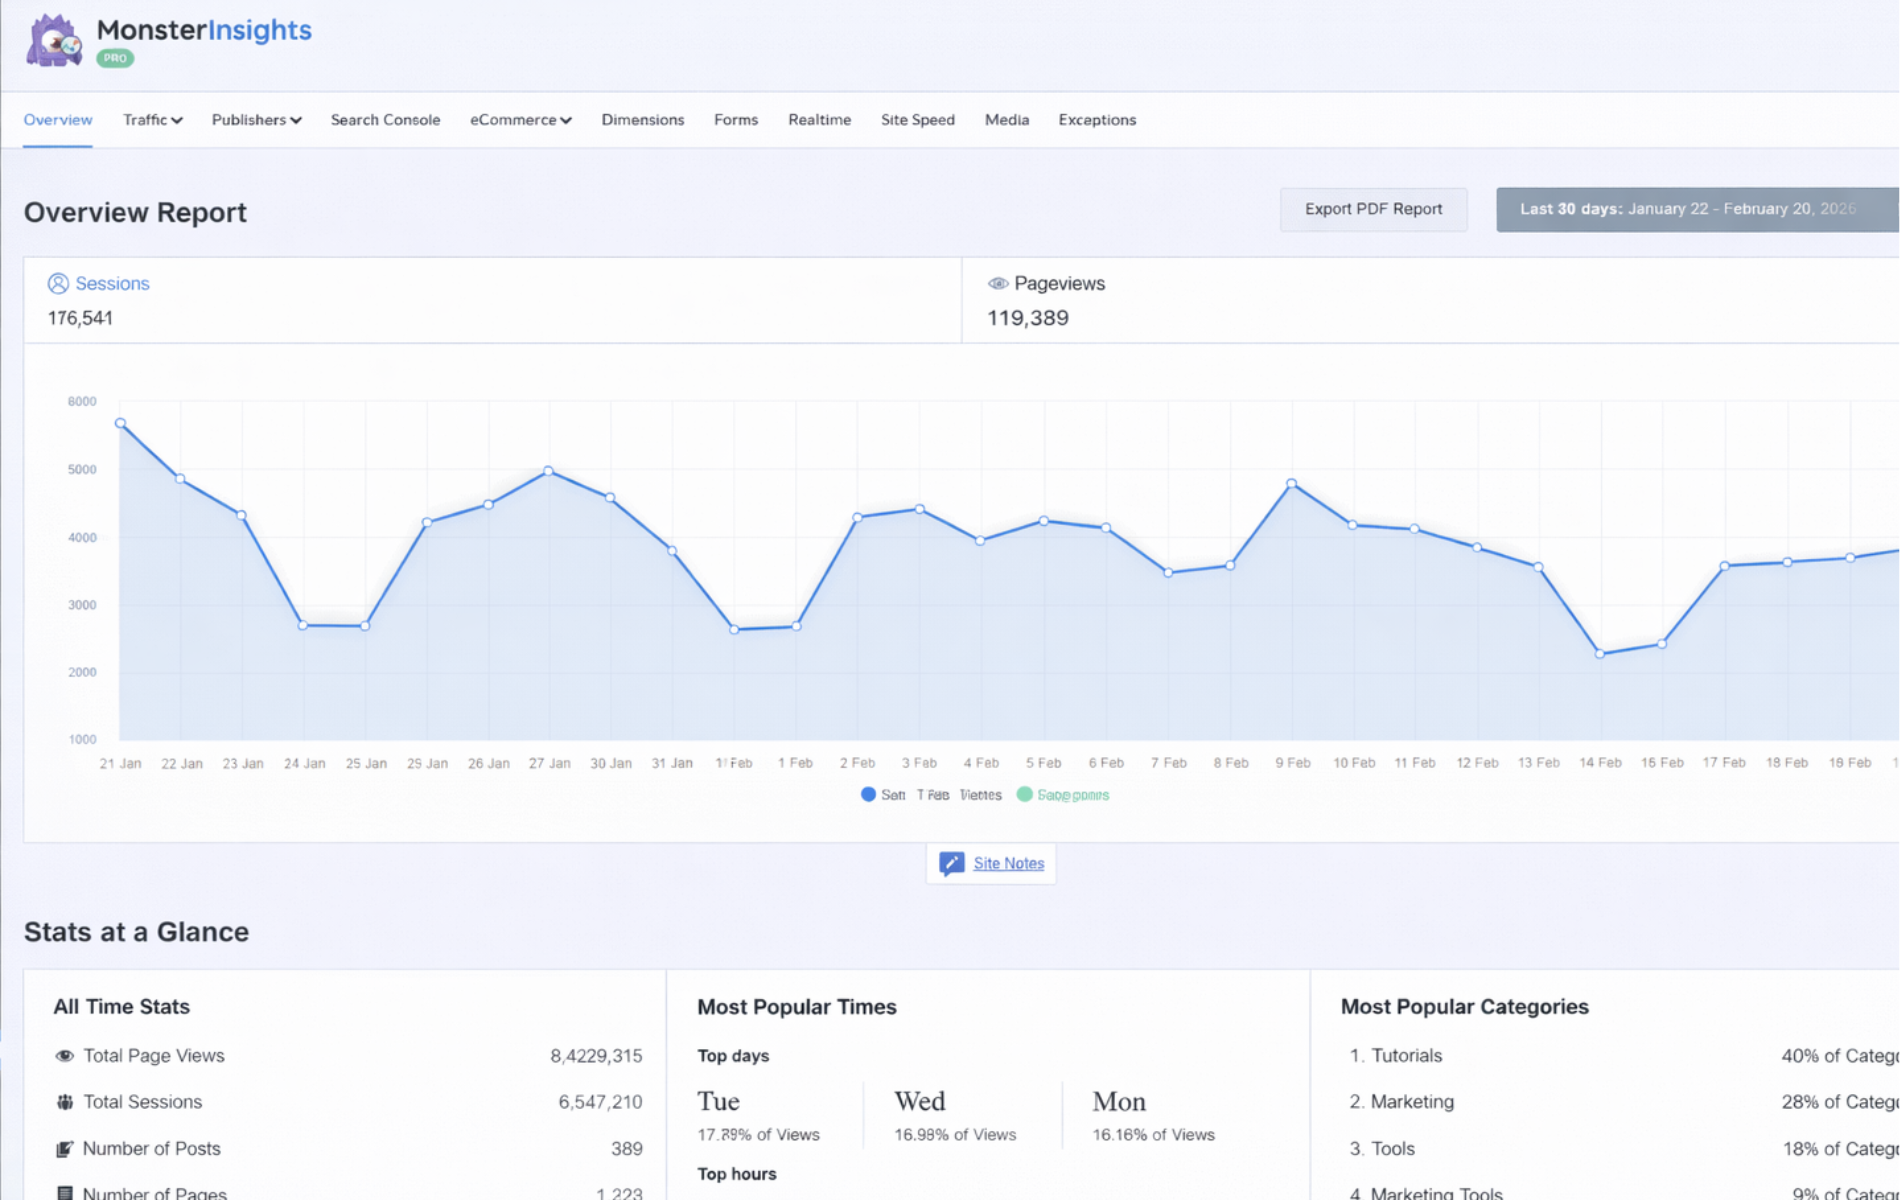The width and height of the screenshot is (1900, 1200).
Task: Open the Last 30 days date picker
Action: point(1696,209)
